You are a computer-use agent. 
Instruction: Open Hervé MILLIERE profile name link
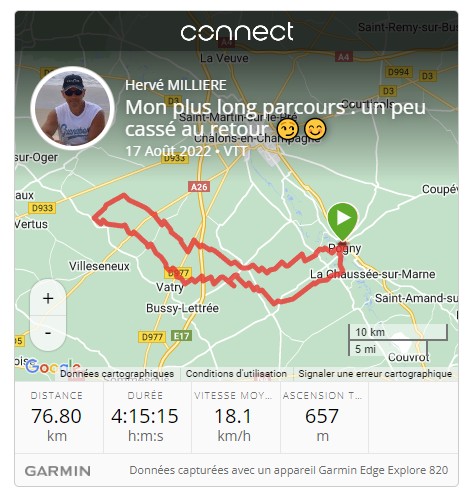point(176,85)
